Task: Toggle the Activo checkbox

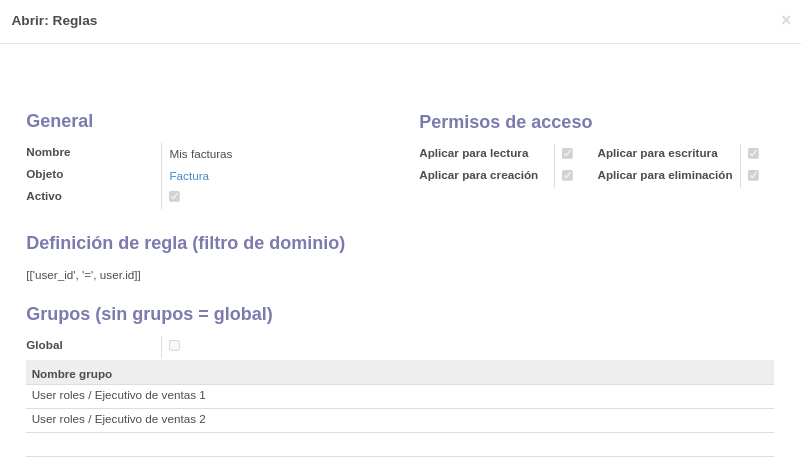Action: (x=174, y=196)
